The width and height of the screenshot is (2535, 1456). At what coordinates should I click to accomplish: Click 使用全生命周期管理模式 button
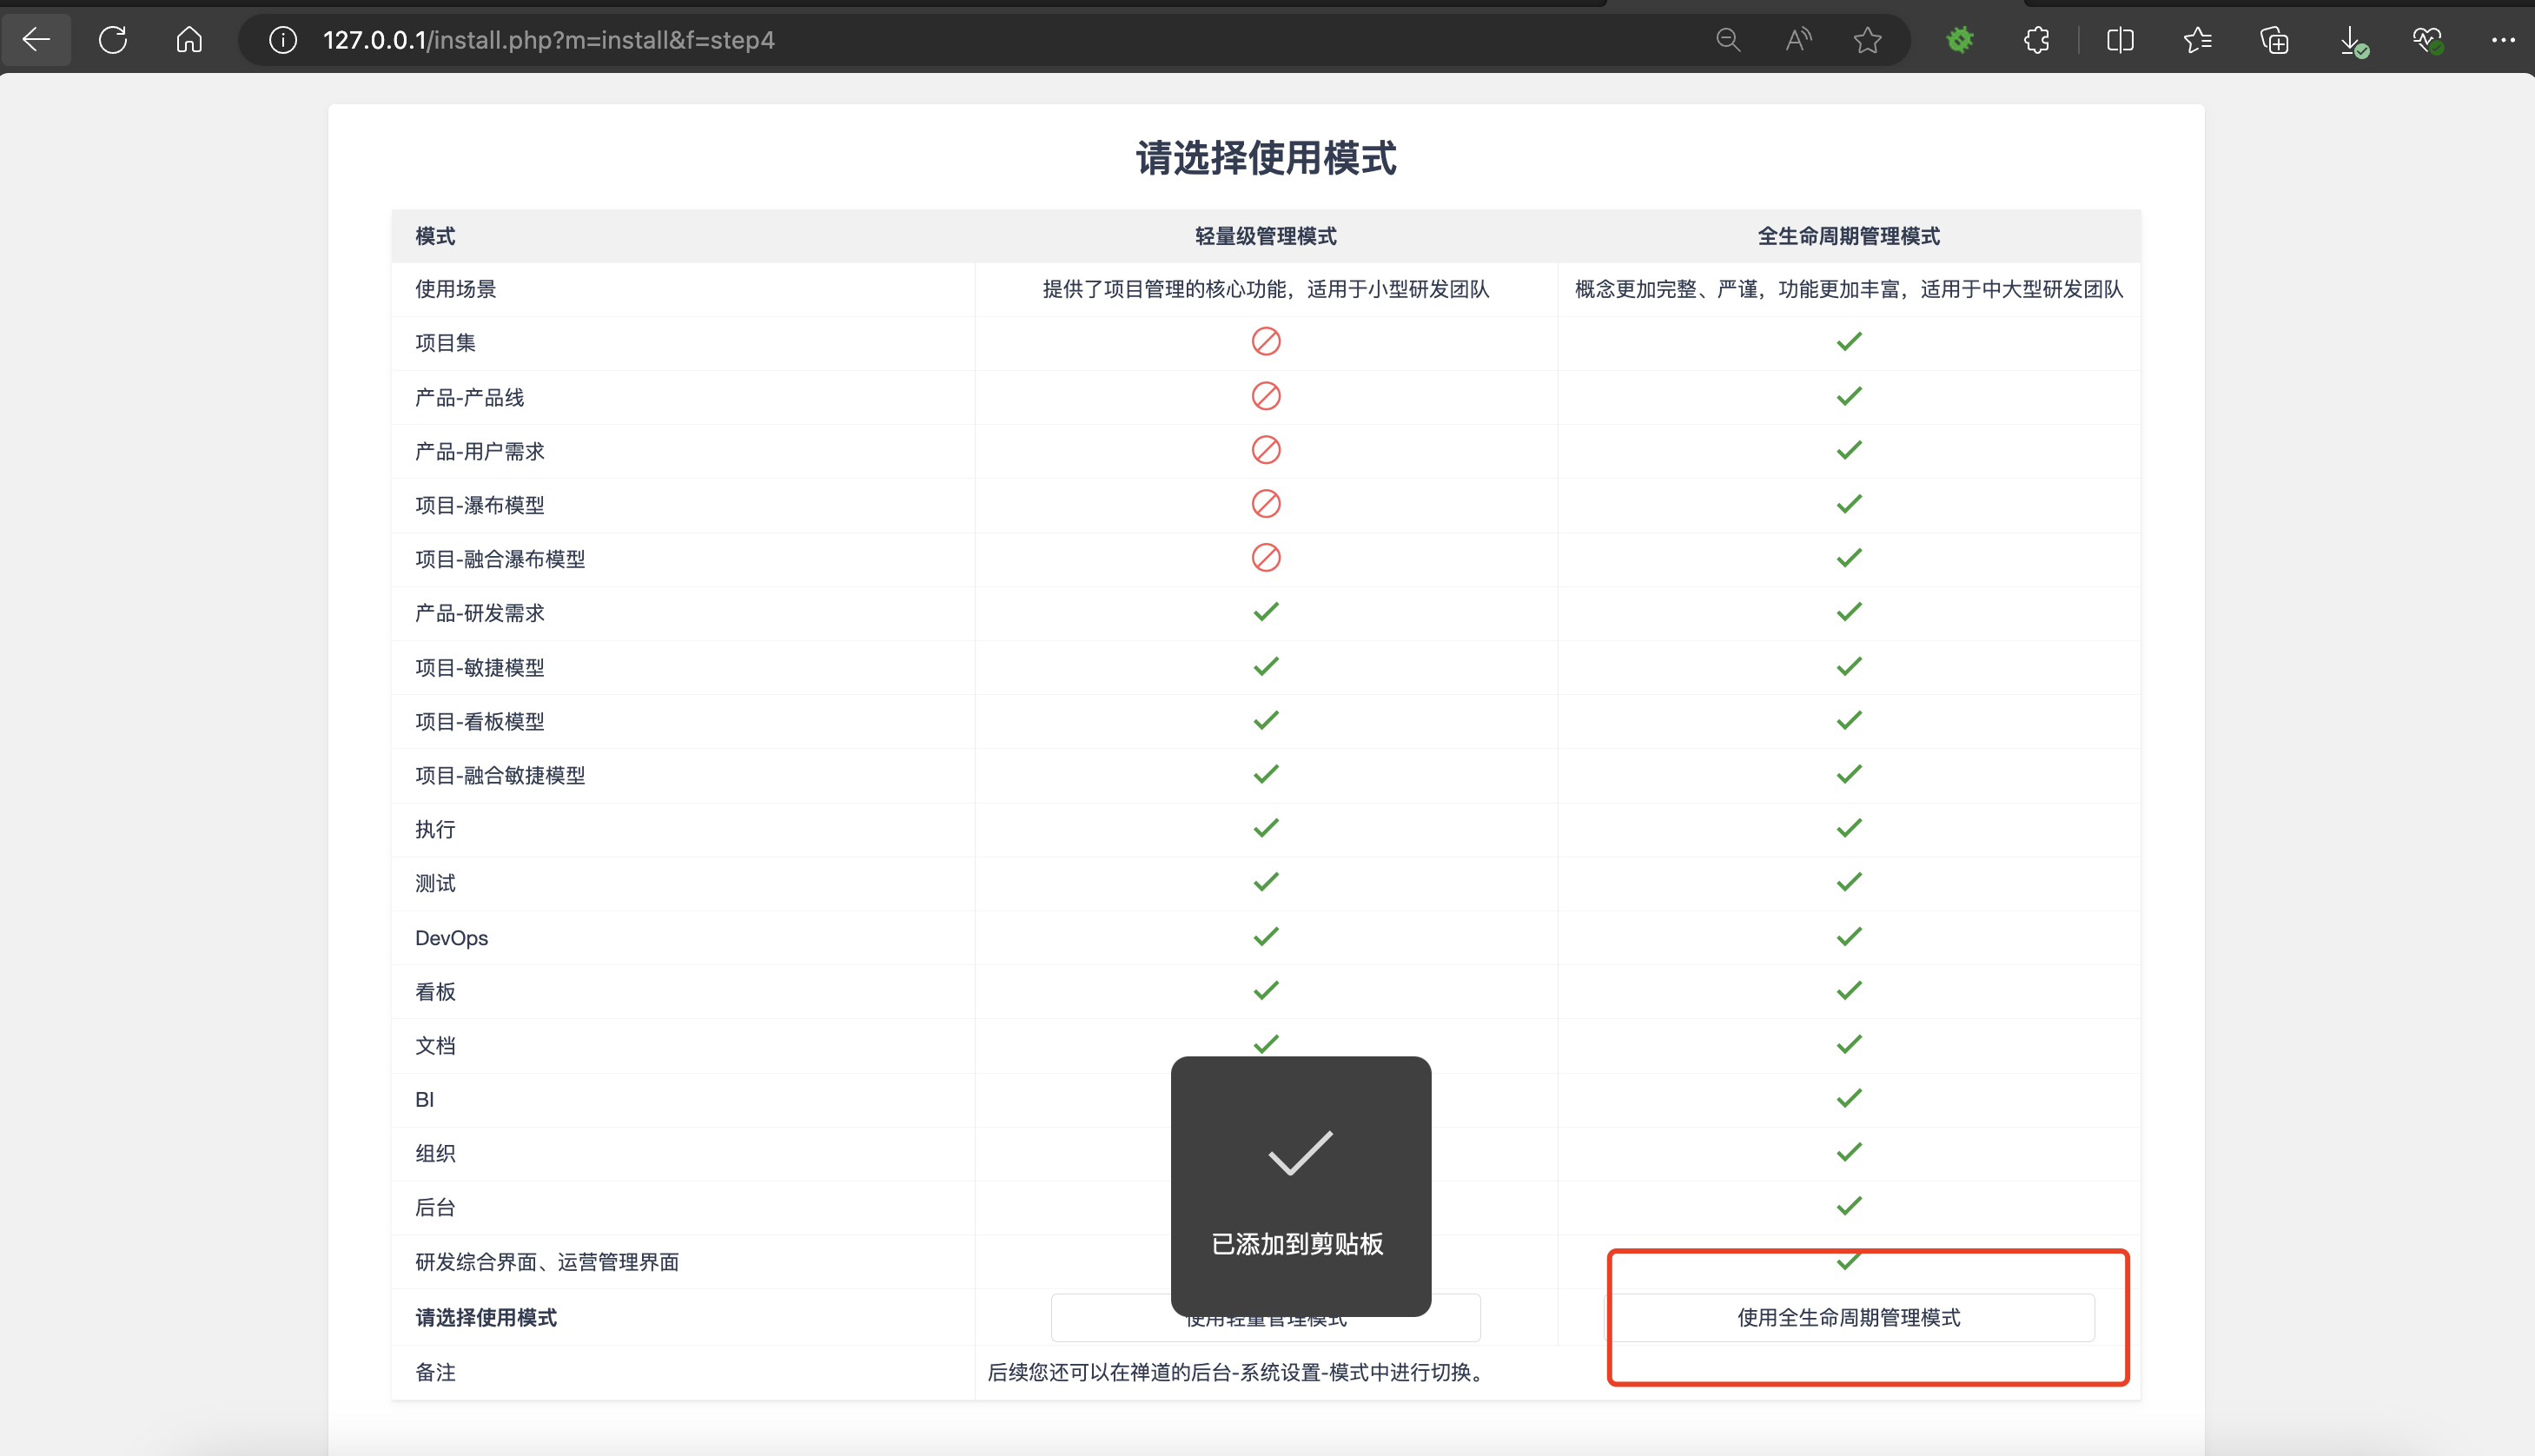1849,1318
